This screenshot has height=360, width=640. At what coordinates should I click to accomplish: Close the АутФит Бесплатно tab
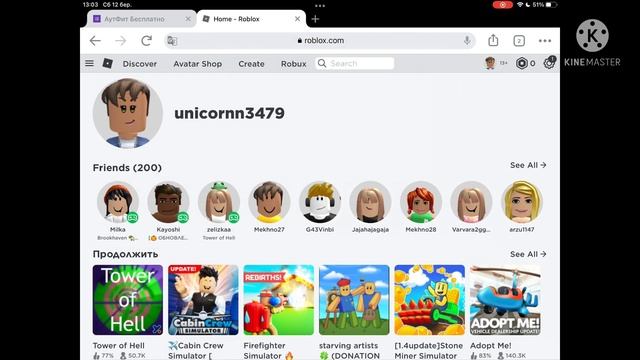click(188, 19)
